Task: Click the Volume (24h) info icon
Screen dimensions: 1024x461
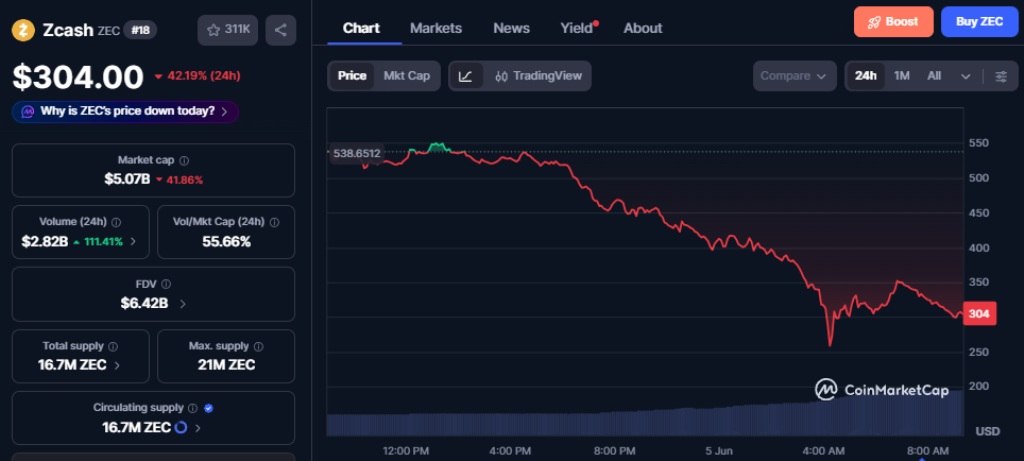Action: pyautogui.click(x=116, y=222)
